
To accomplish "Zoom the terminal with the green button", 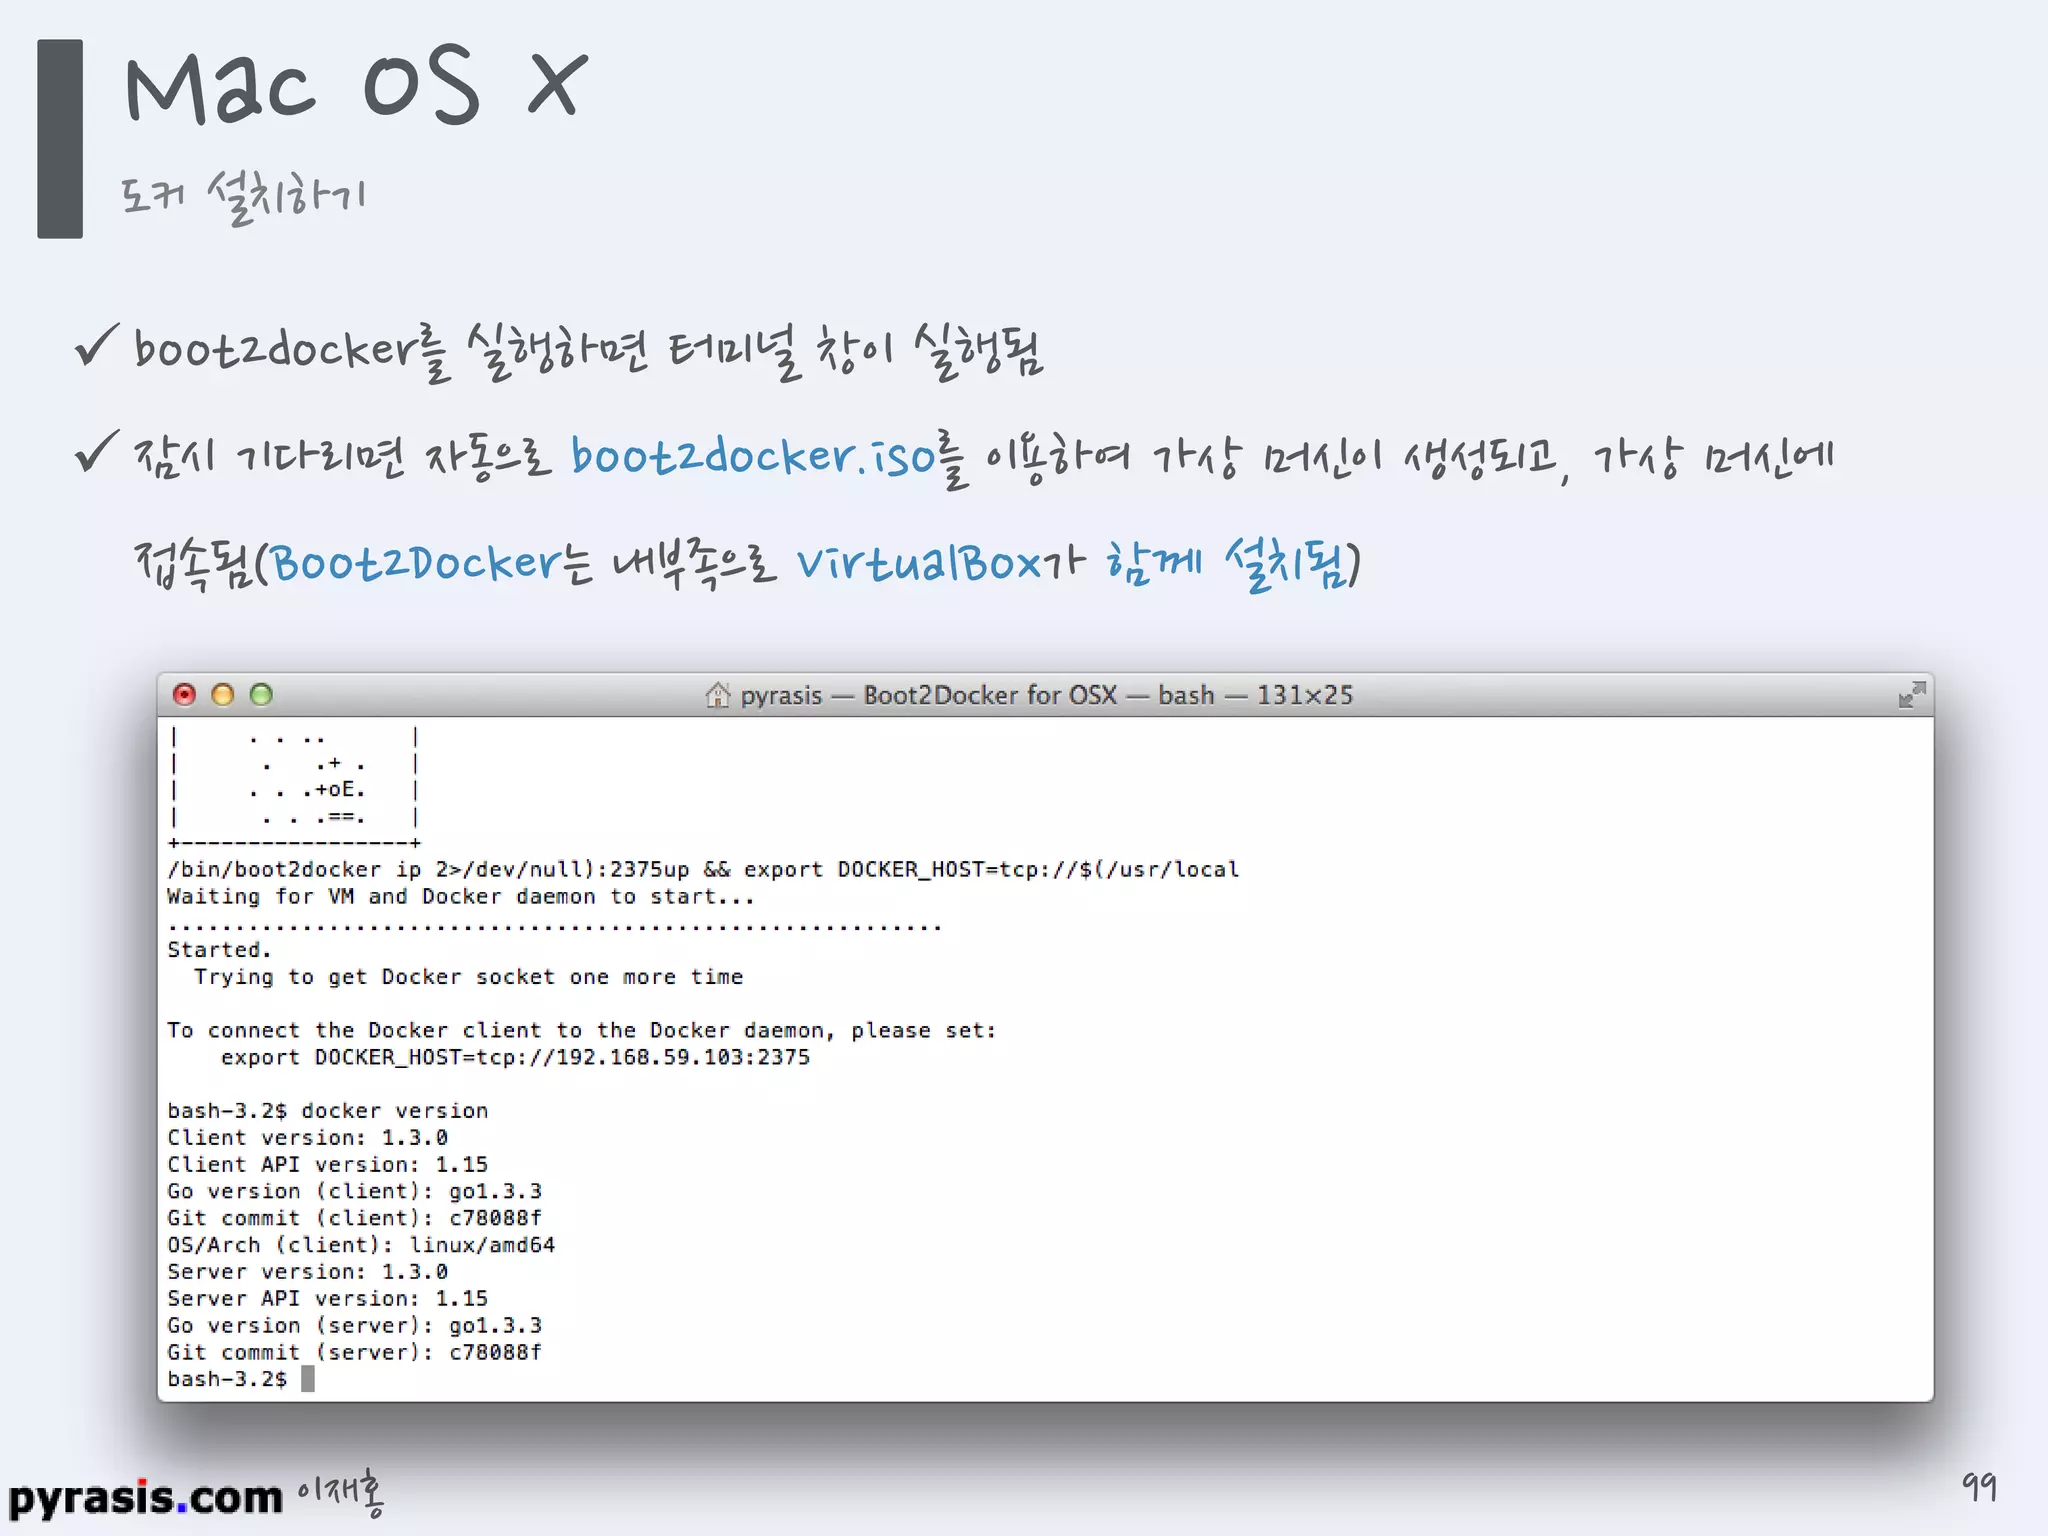I will tap(261, 694).
